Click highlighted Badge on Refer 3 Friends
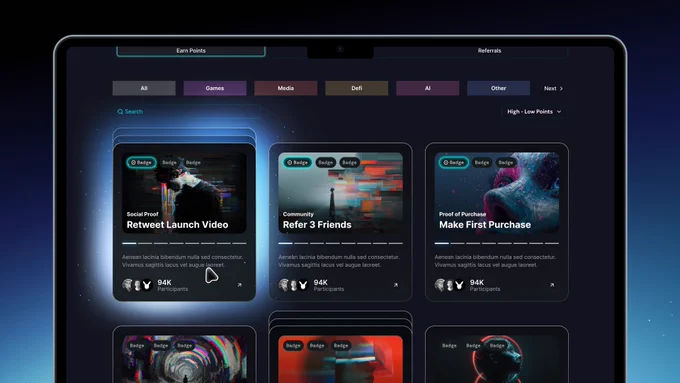The height and width of the screenshot is (383, 680). click(x=298, y=163)
